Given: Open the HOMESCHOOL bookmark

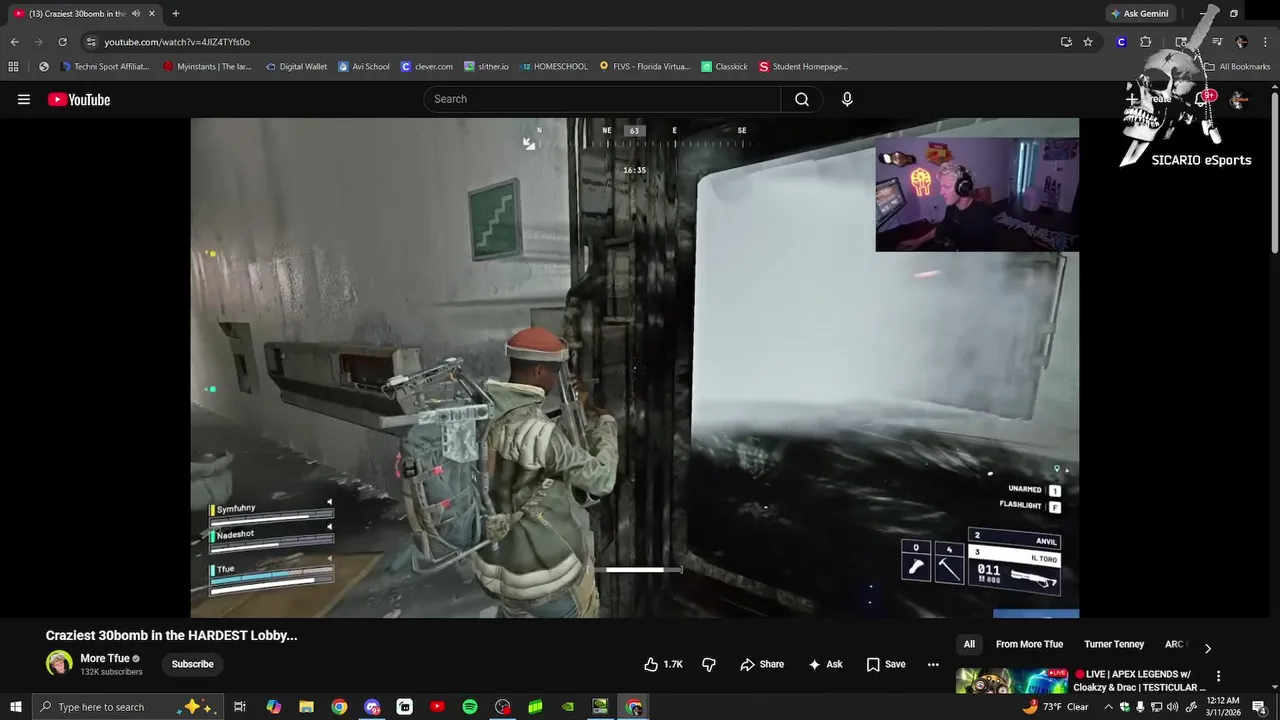Looking at the screenshot, I should point(554,67).
